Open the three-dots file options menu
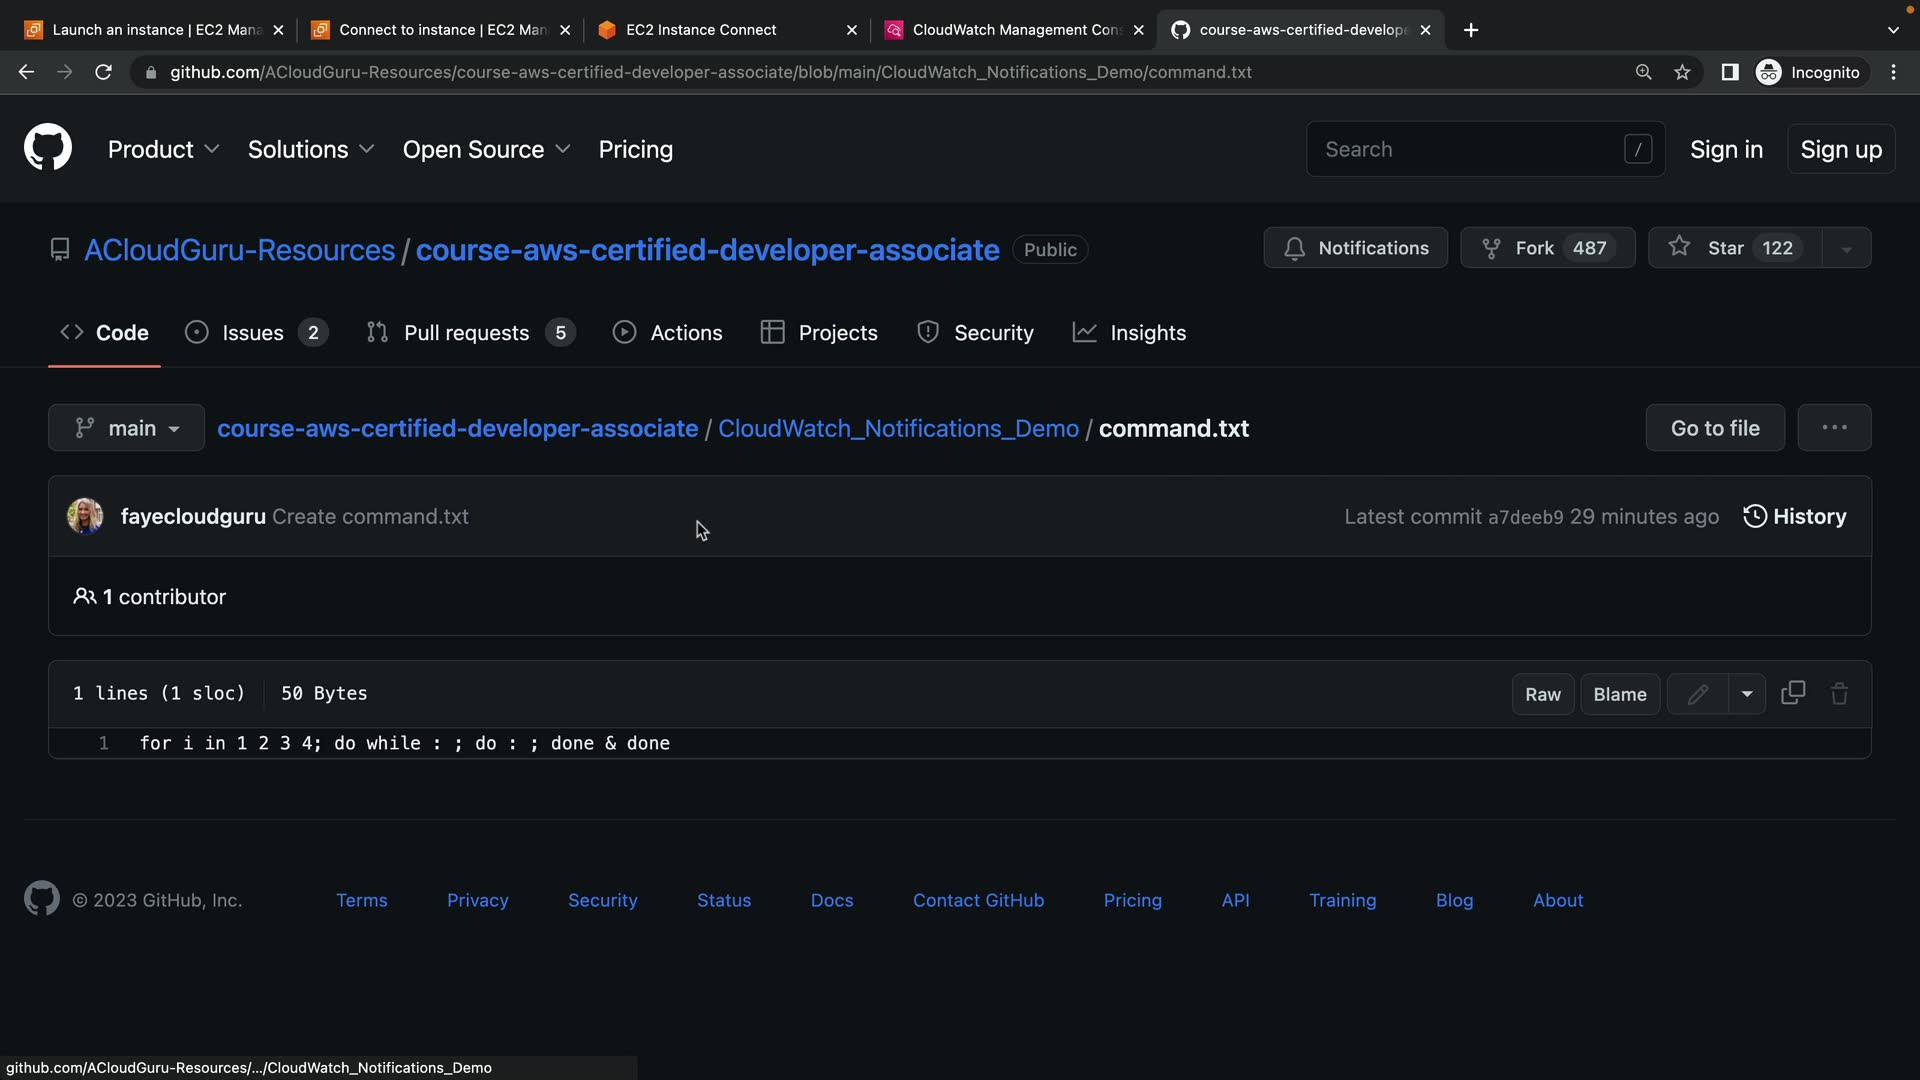1920x1080 pixels. 1833,428
